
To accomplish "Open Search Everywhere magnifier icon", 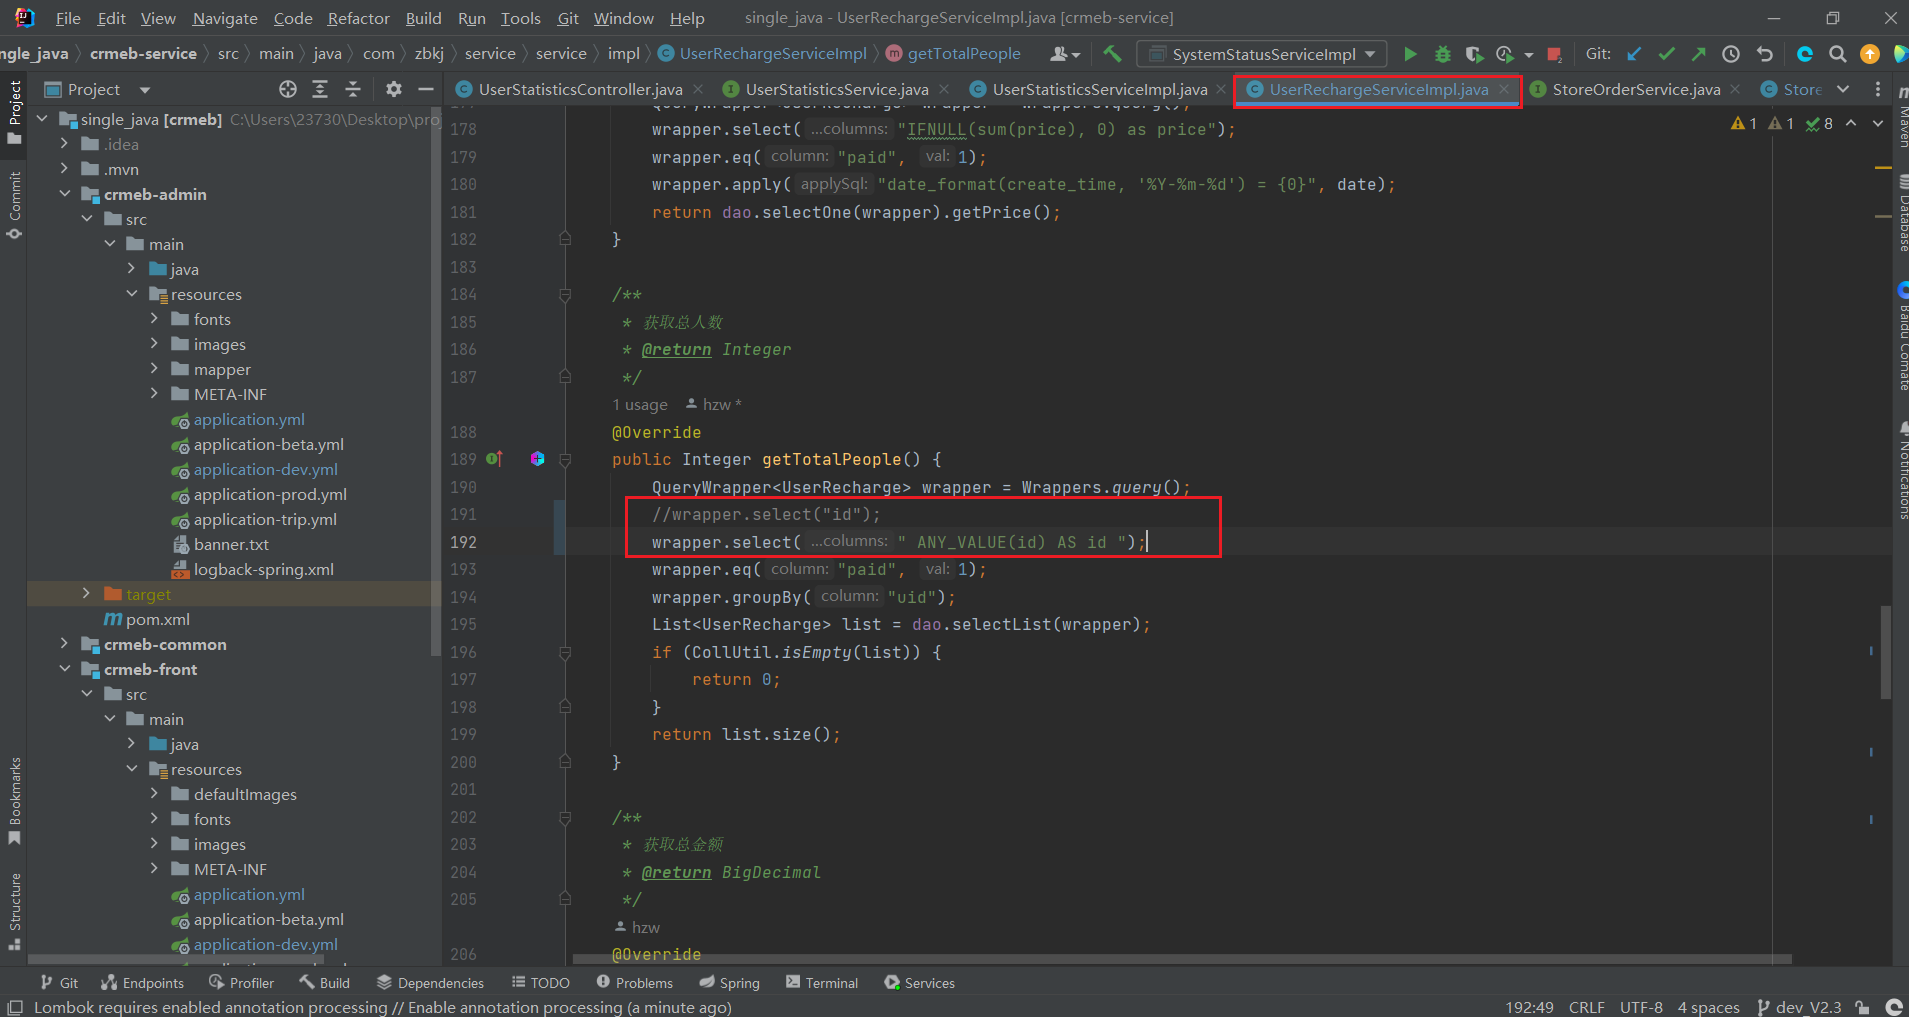I will tap(1837, 54).
